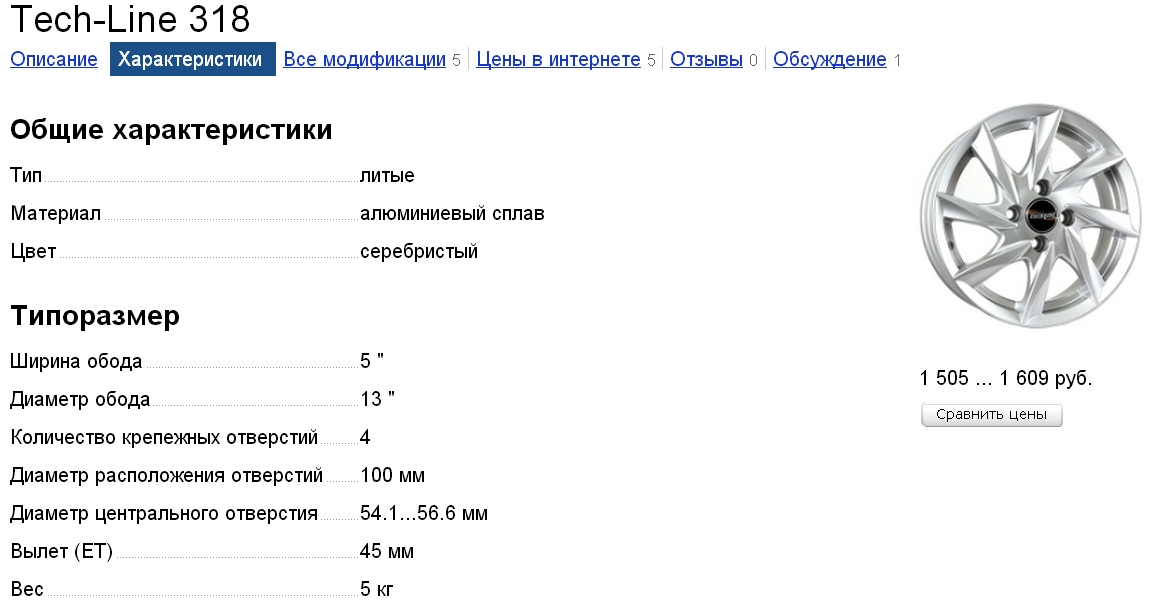Click the 1 505 … 1 609 руб. price

click(x=1005, y=379)
